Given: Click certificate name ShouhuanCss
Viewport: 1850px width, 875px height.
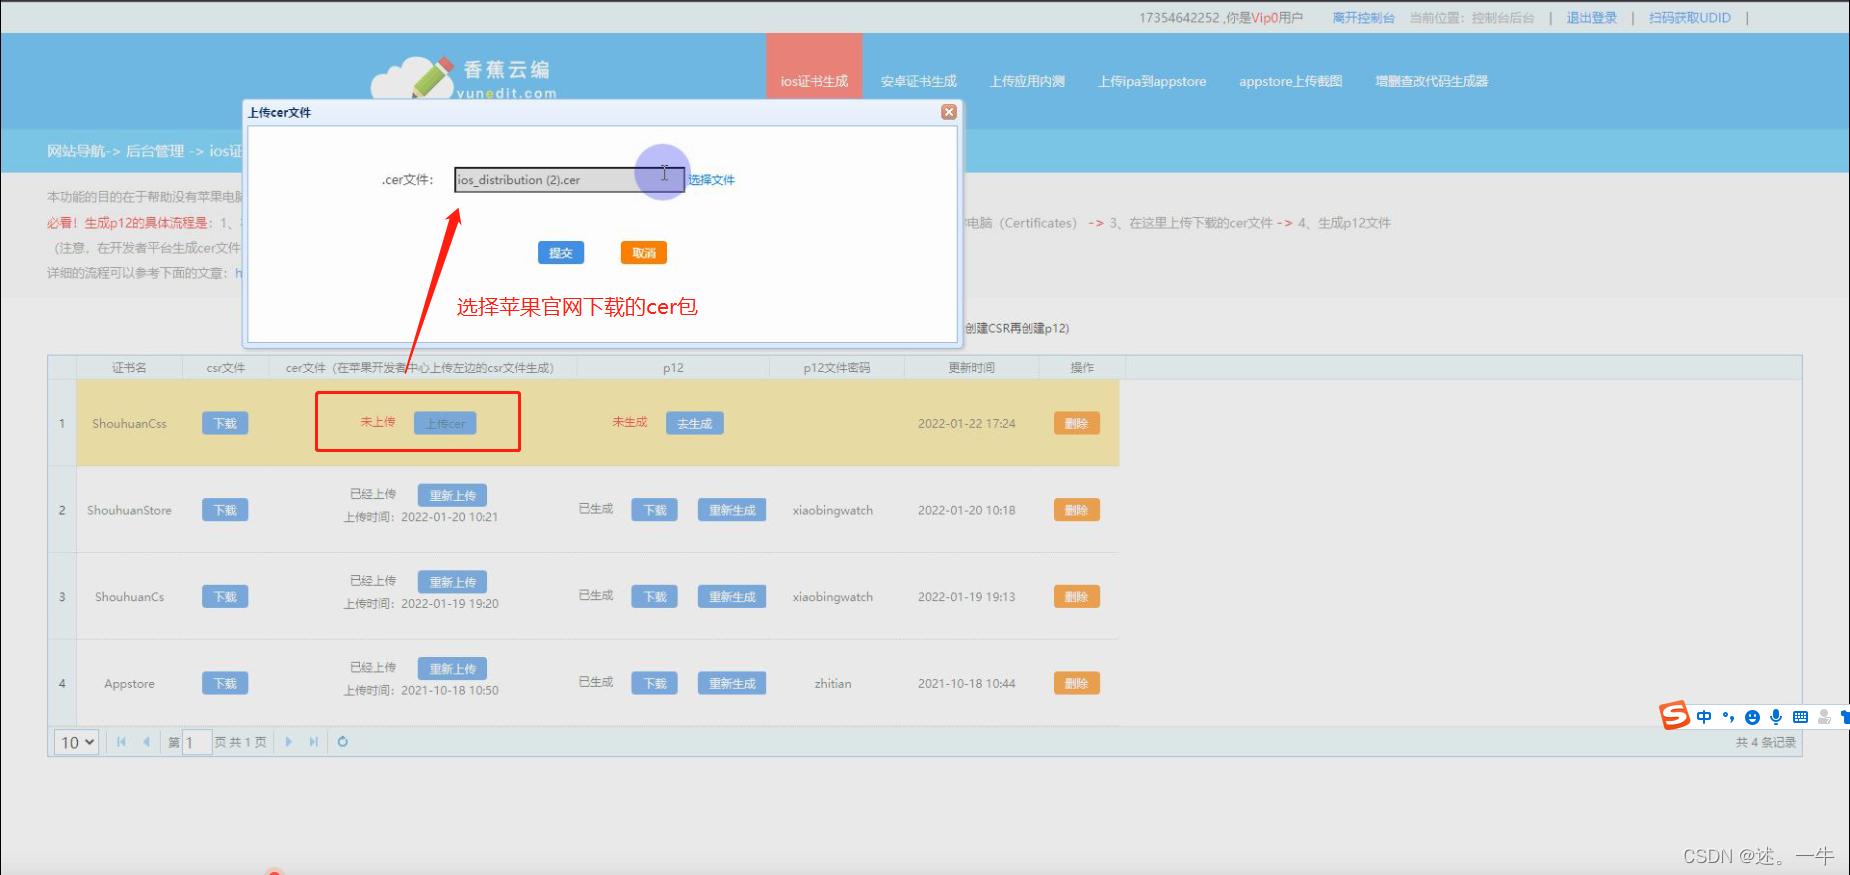Looking at the screenshot, I should (129, 424).
